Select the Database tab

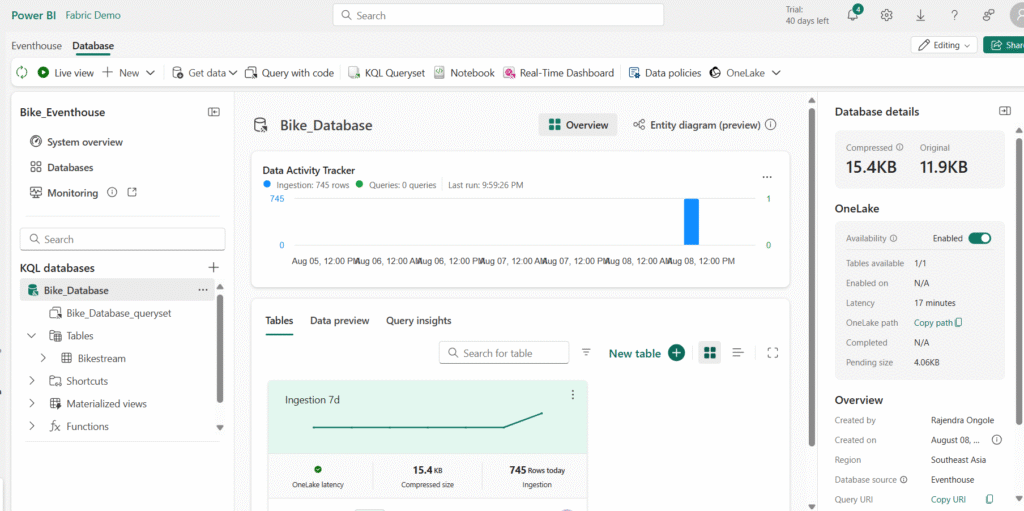tap(93, 46)
